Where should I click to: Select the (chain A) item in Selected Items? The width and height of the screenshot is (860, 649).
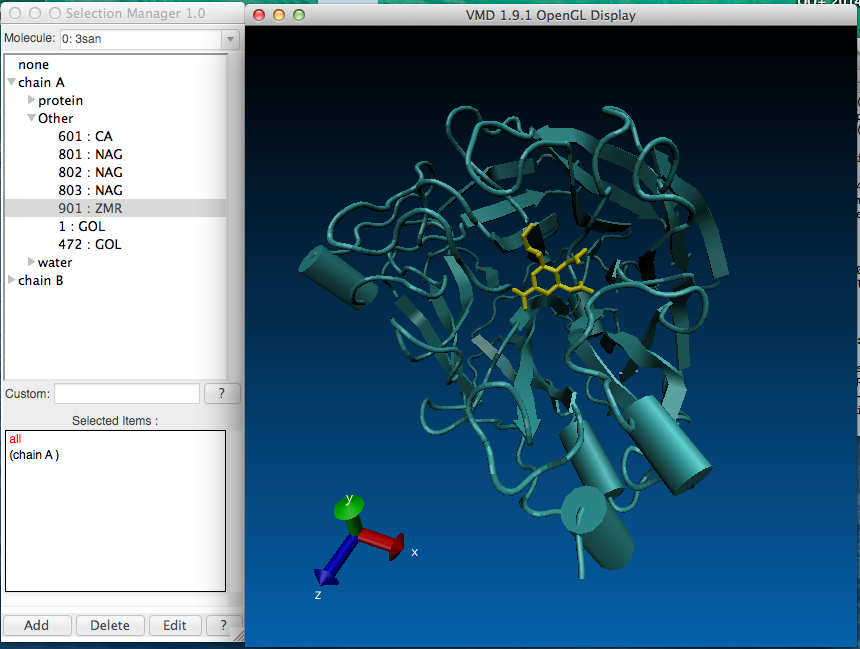point(34,455)
